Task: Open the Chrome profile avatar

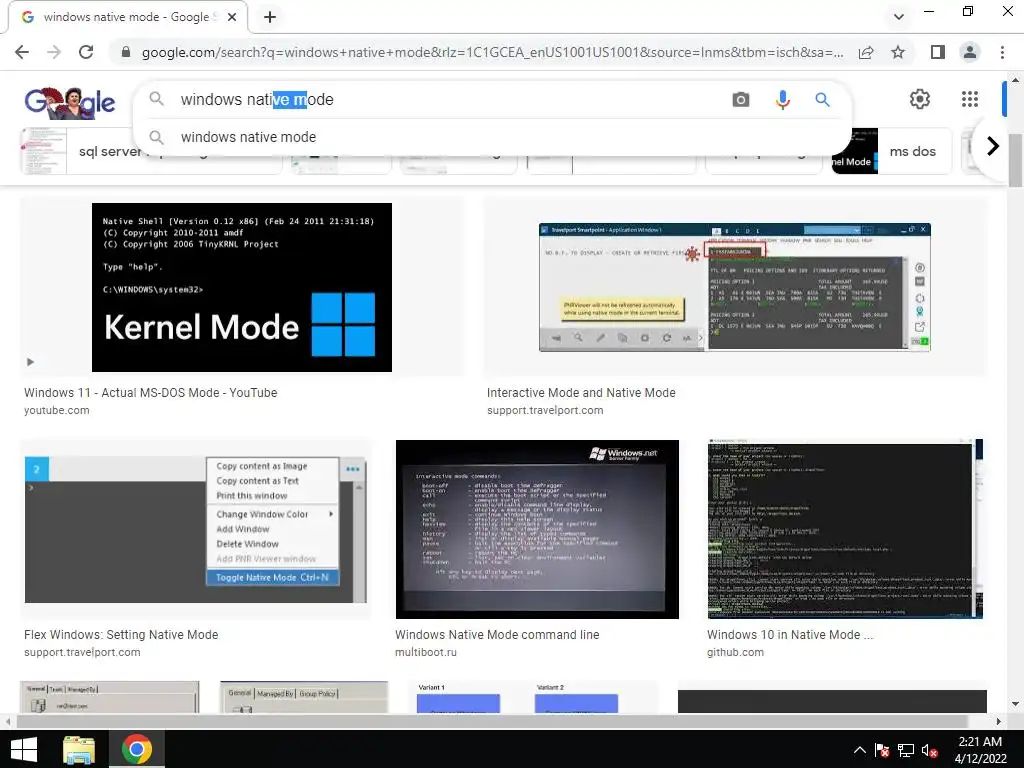Action: pyautogui.click(x=970, y=52)
